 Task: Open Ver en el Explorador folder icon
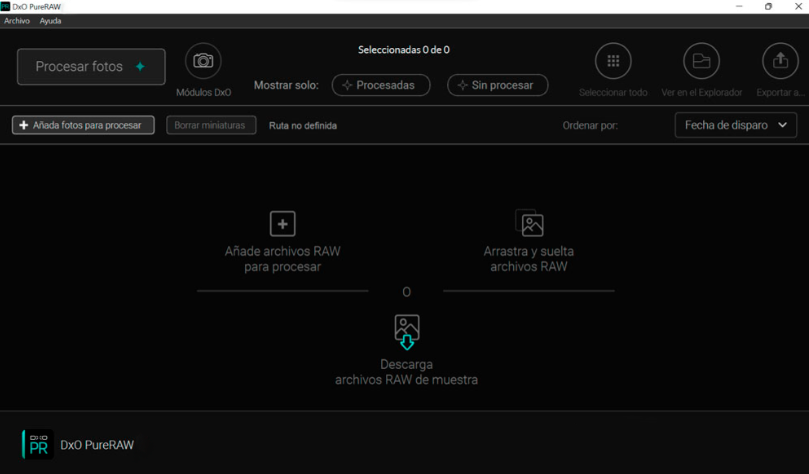click(701, 61)
